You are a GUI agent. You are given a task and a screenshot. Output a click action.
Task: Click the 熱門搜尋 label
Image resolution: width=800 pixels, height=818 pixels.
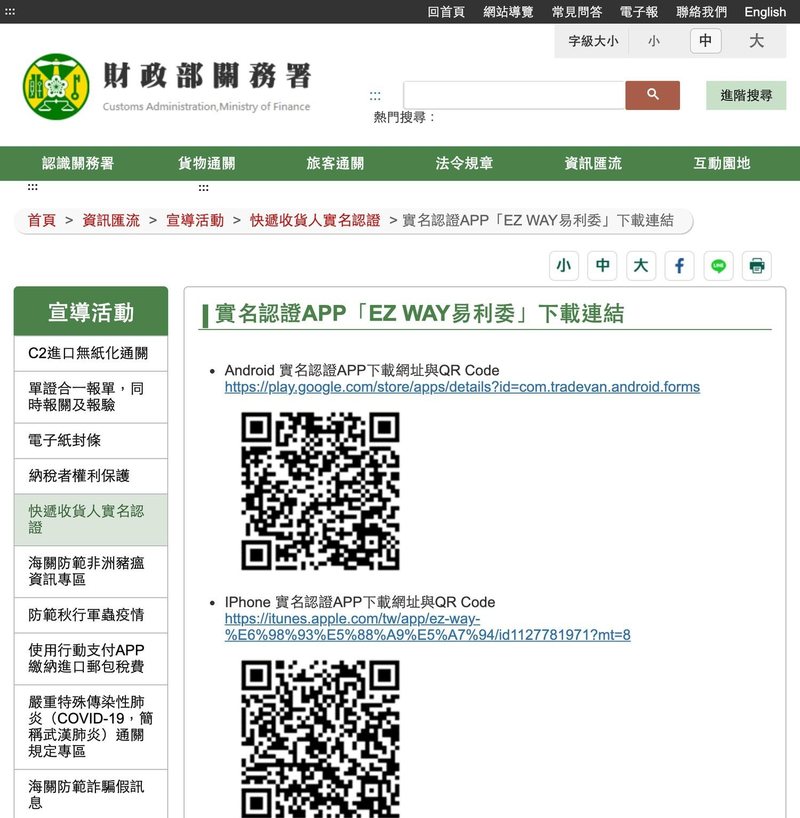click(x=404, y=117)
